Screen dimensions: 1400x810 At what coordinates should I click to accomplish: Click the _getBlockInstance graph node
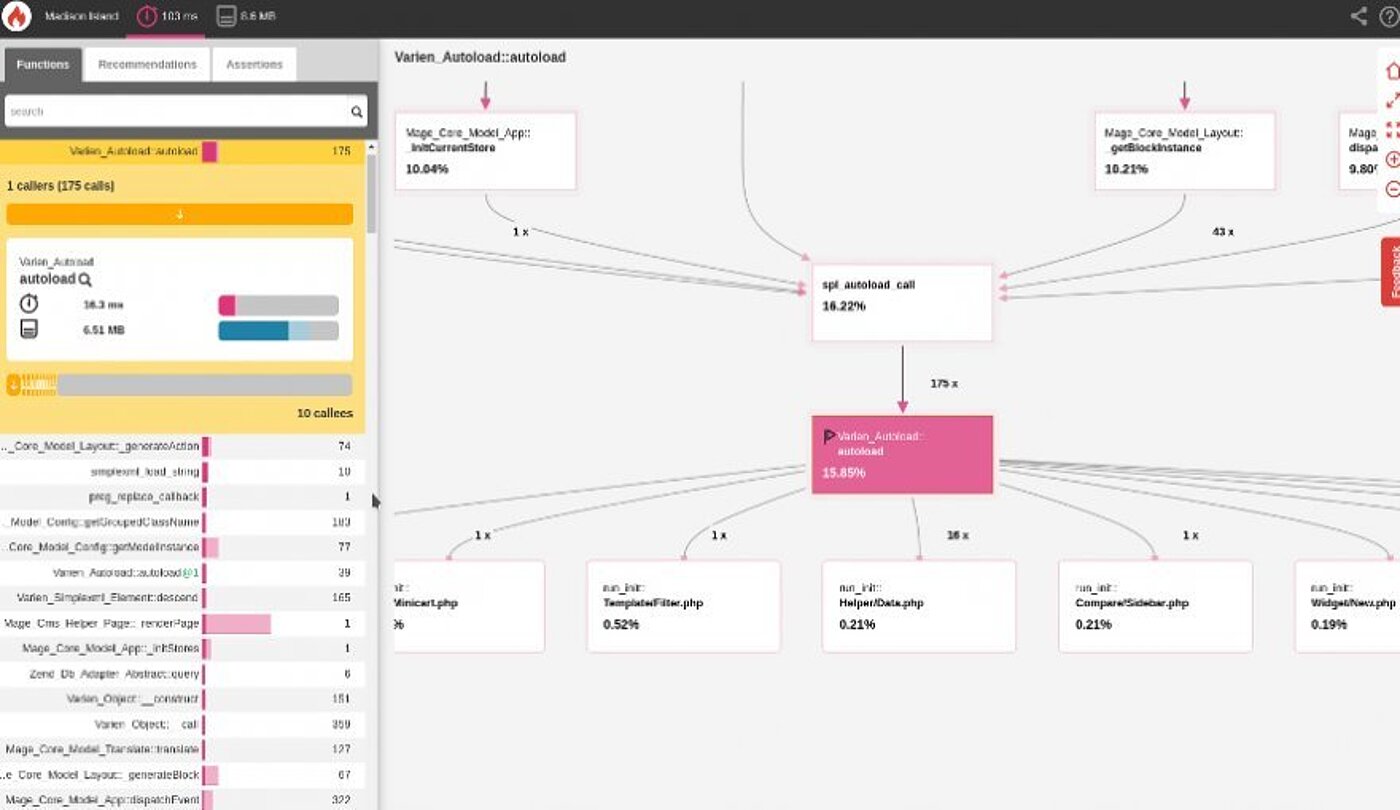click(1185, 151)
